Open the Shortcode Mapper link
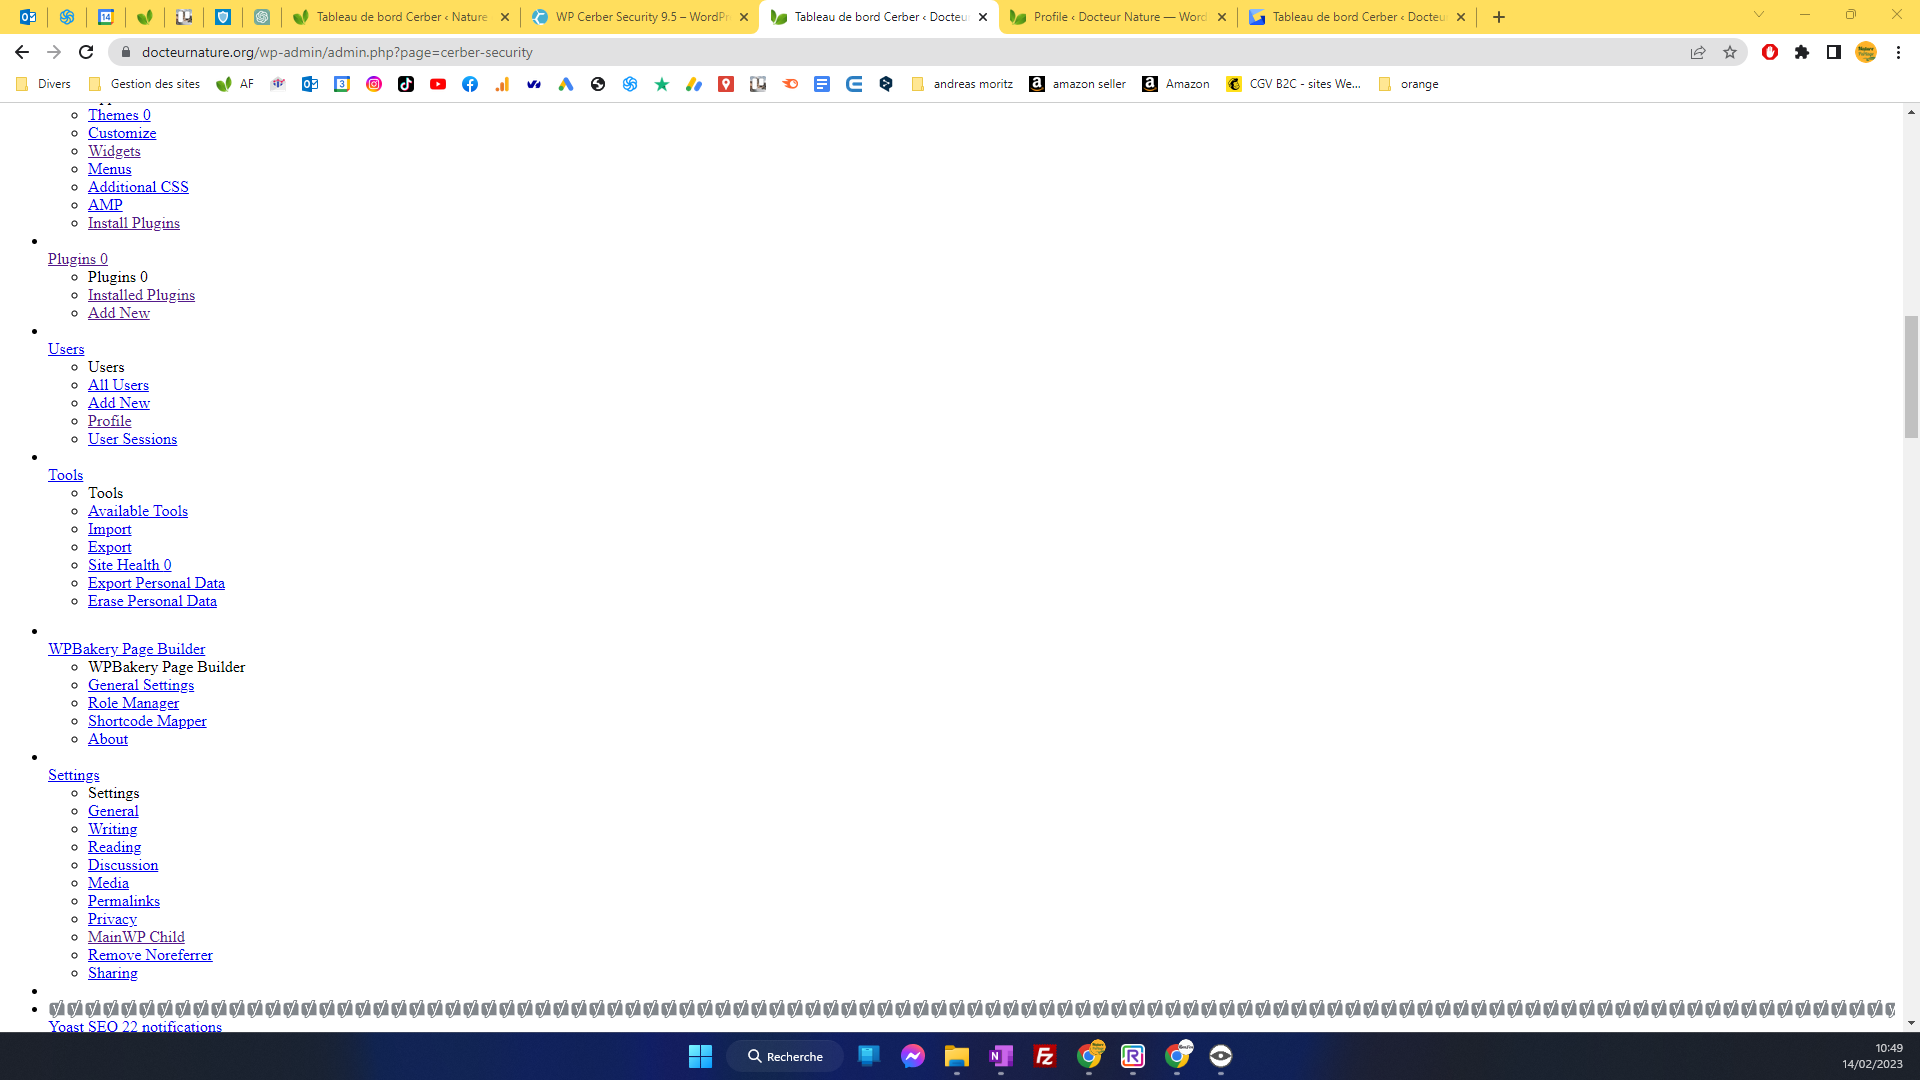Viewport: 1920px width, 1080px height. 147,721
